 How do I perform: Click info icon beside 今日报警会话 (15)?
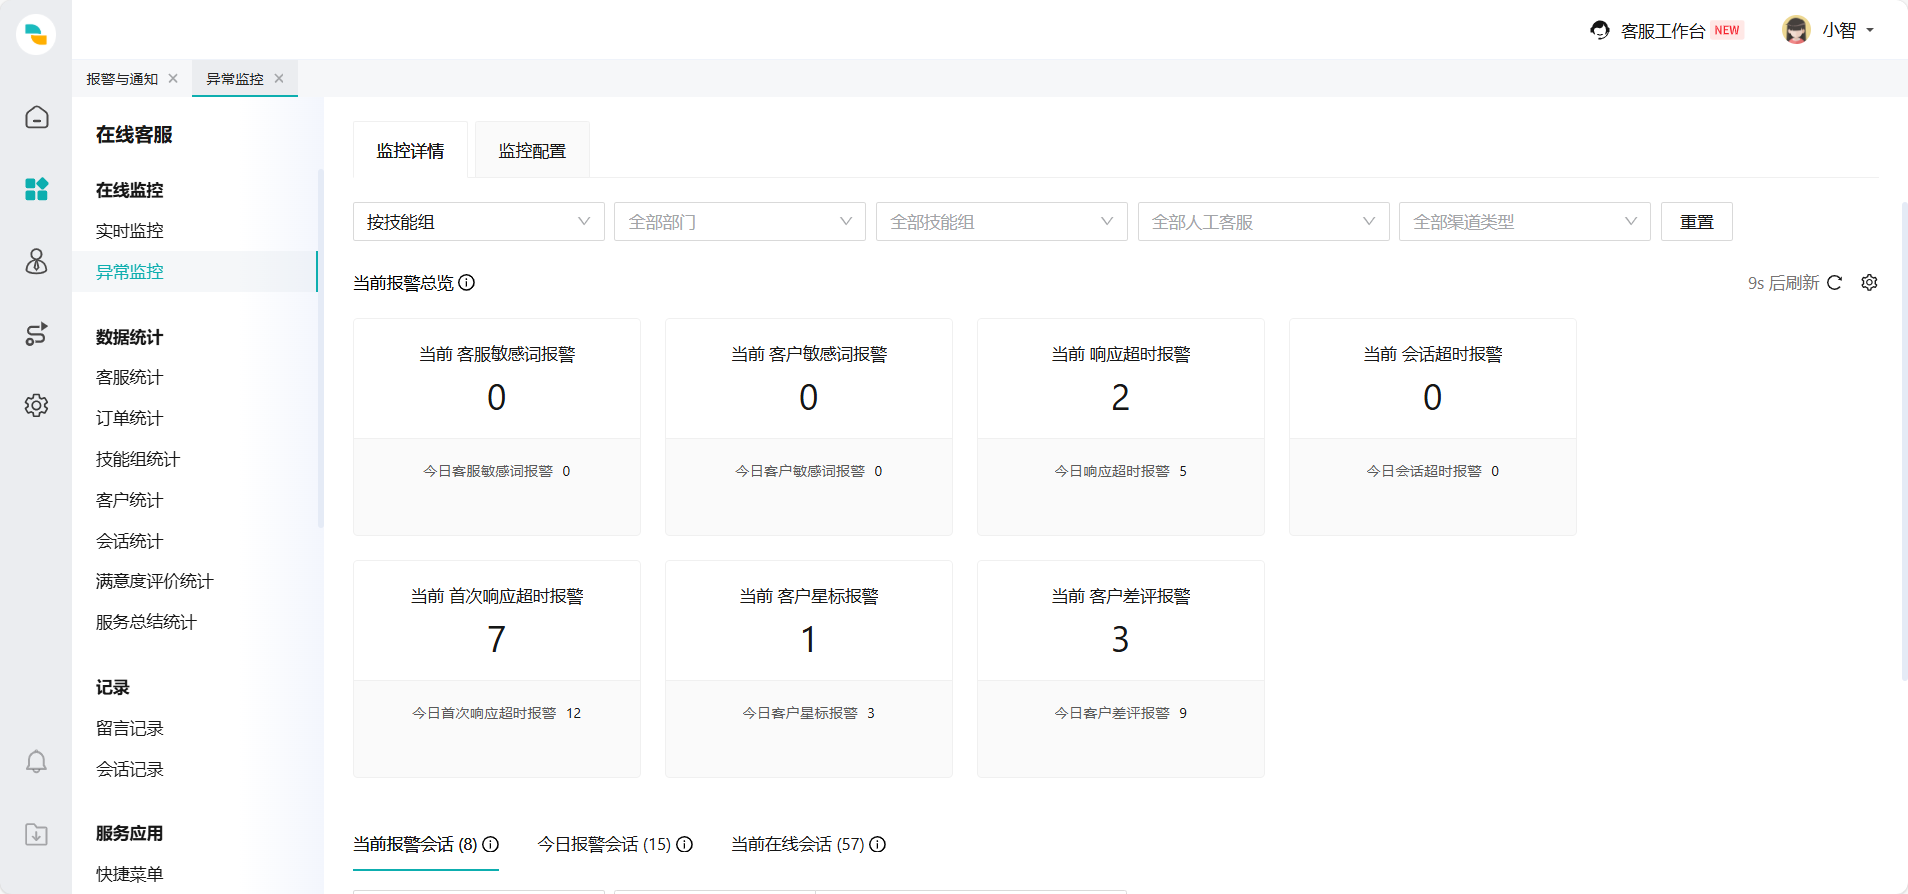coord(685,844)
